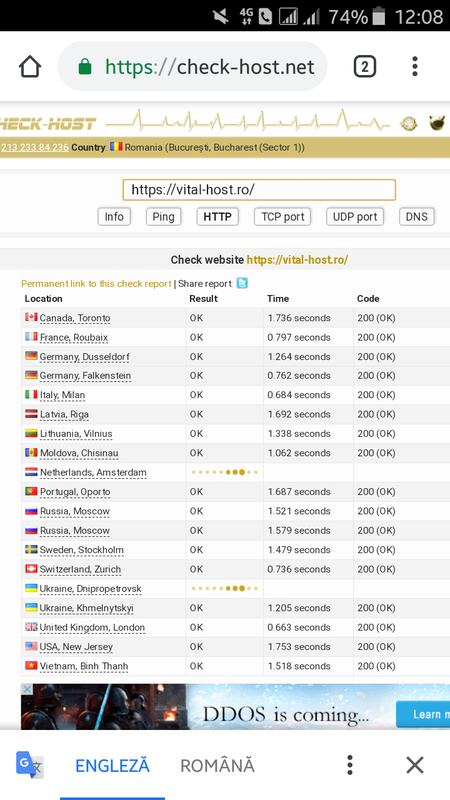Click Portugal, Oporto location
Screen dimensions: 450x800
[x=75, y=492]
